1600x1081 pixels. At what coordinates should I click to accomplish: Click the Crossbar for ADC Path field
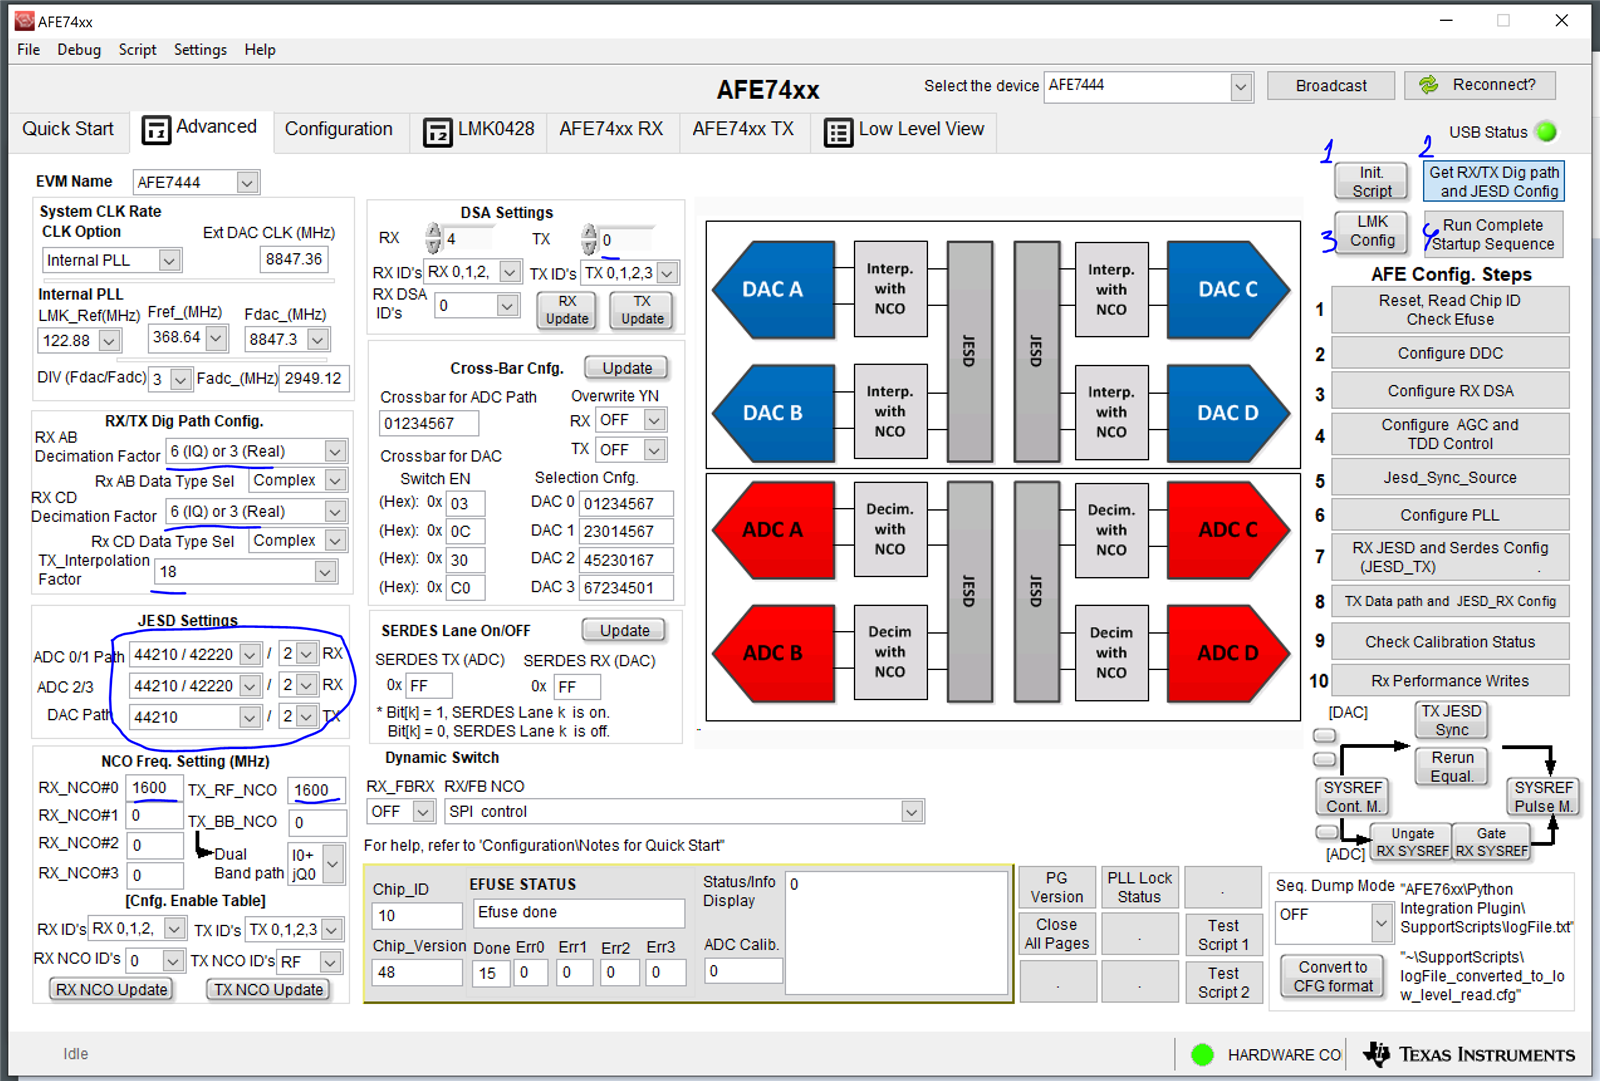coord(429,424)
